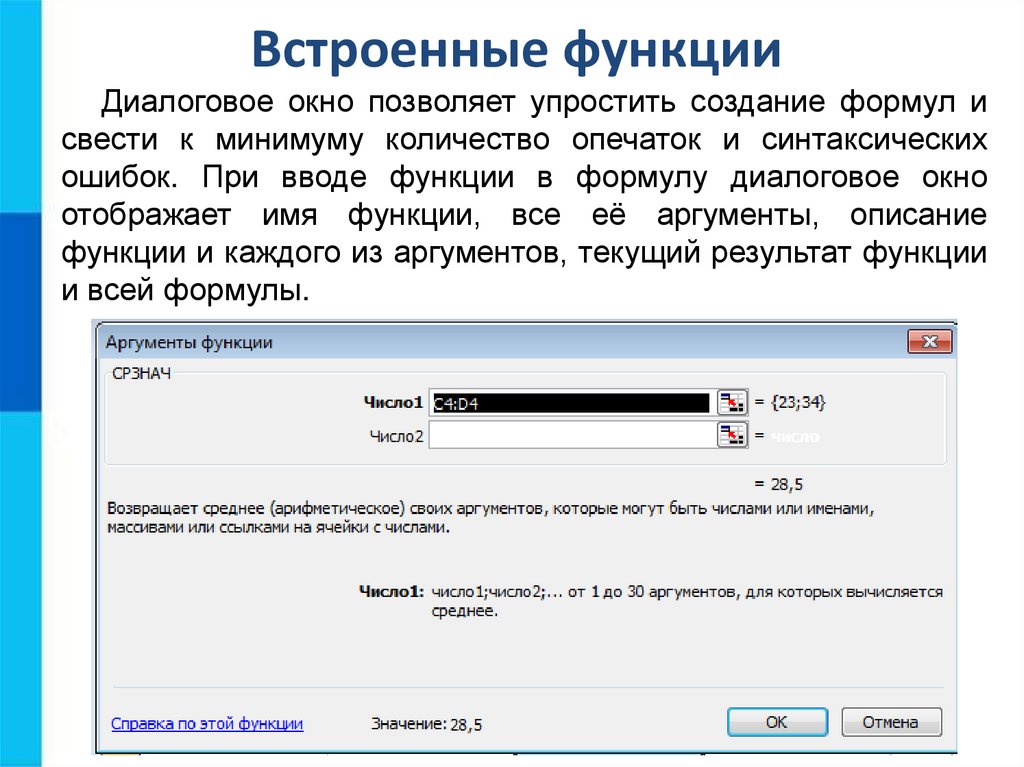Click the Отмена button

(x=891, y=722)
